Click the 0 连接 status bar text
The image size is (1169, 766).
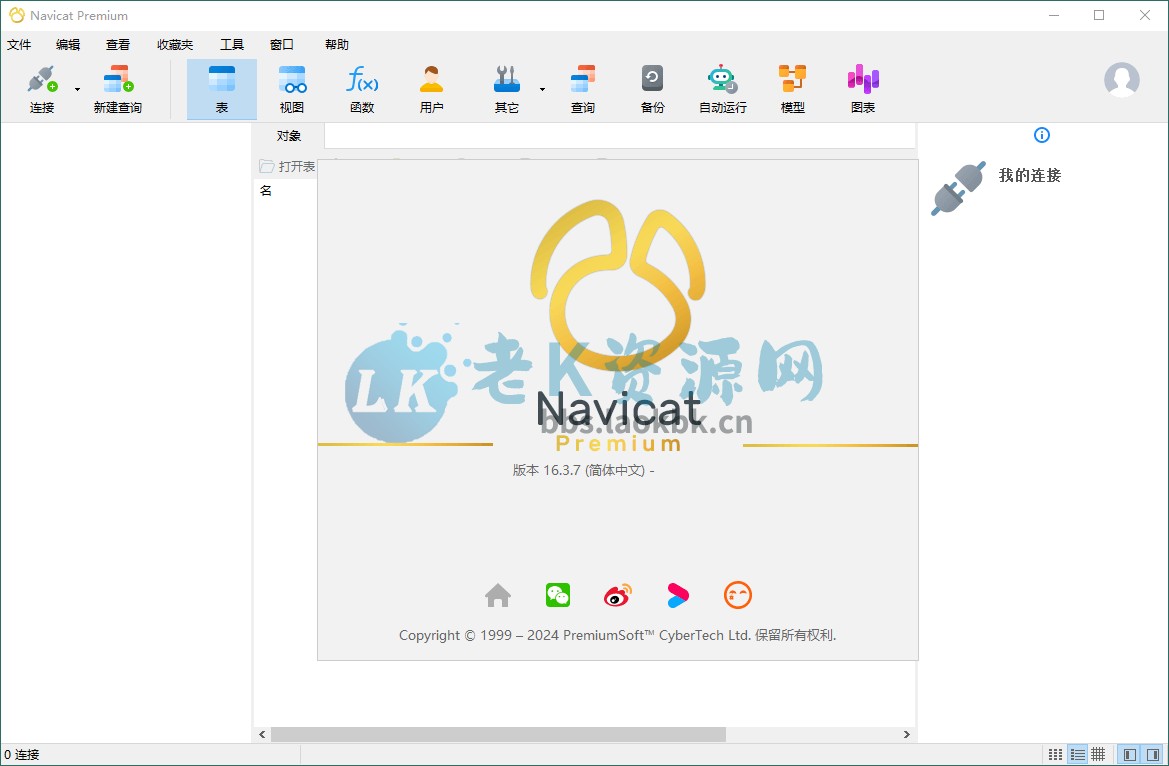tap(22, 755)
